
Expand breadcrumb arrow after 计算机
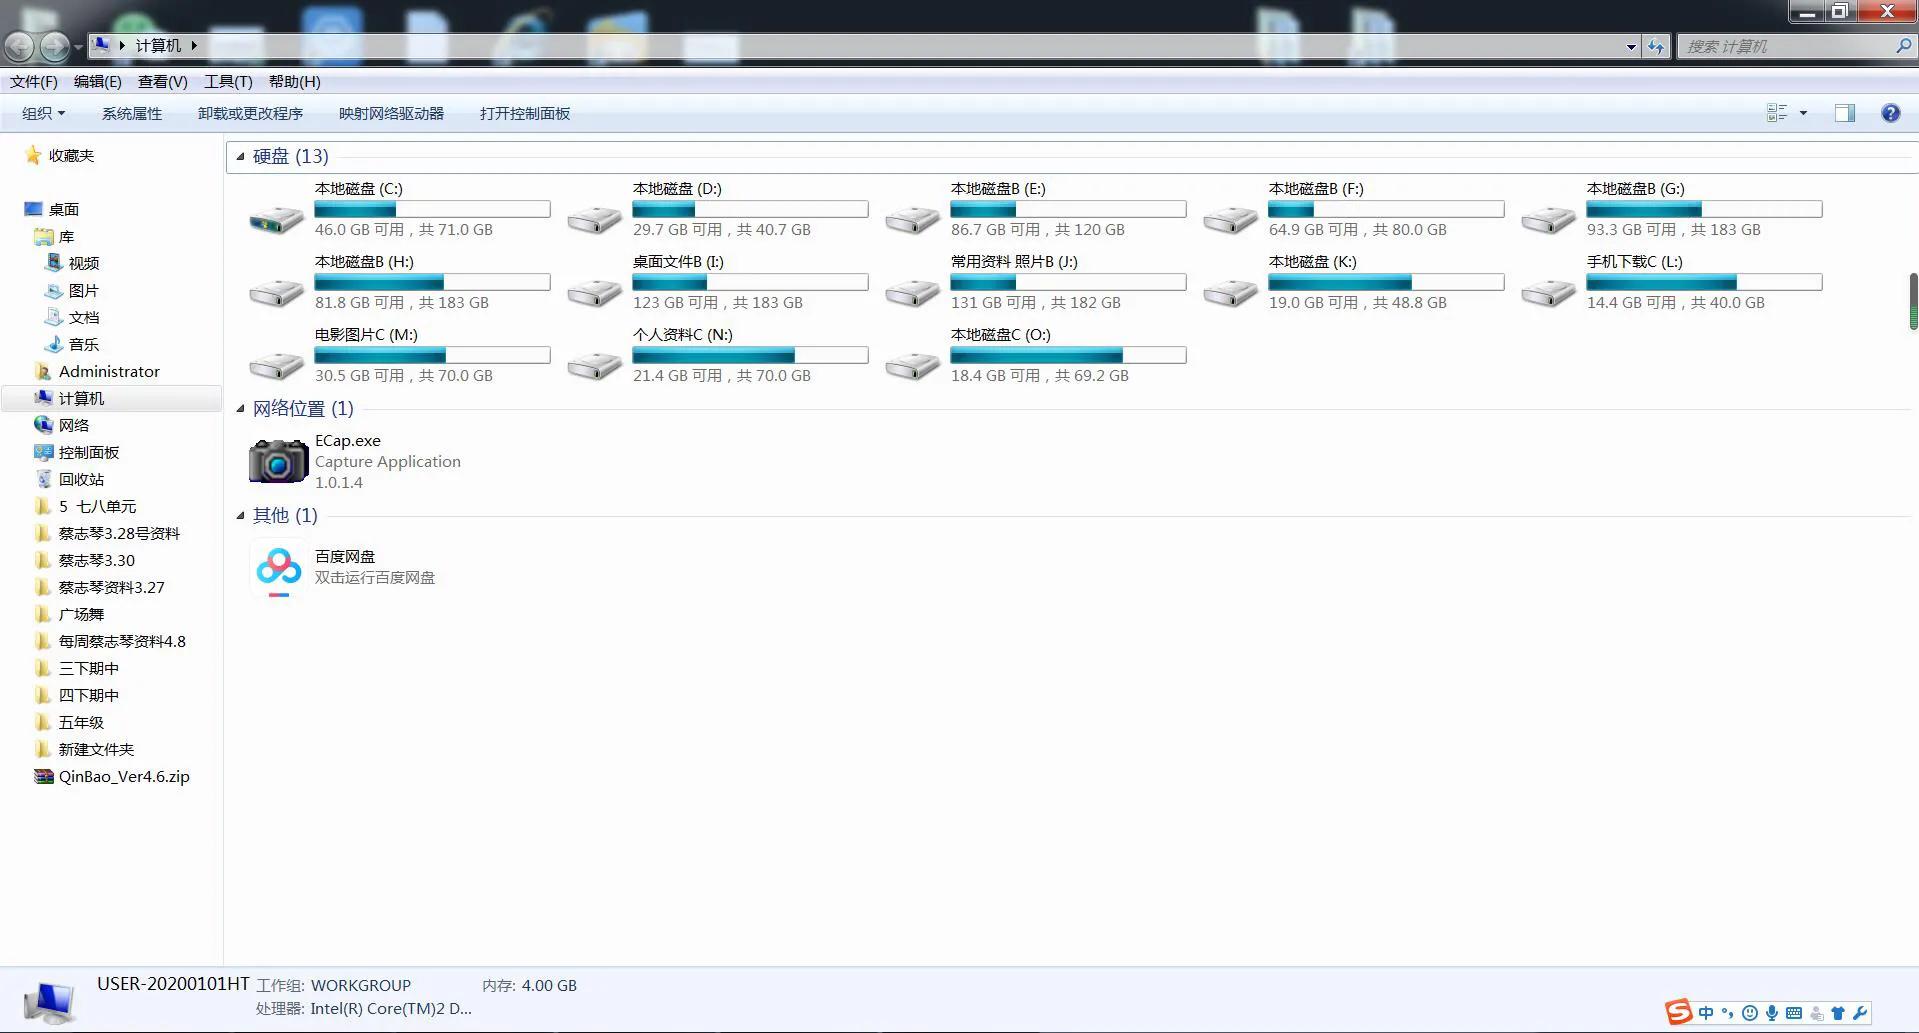(193, 45)
